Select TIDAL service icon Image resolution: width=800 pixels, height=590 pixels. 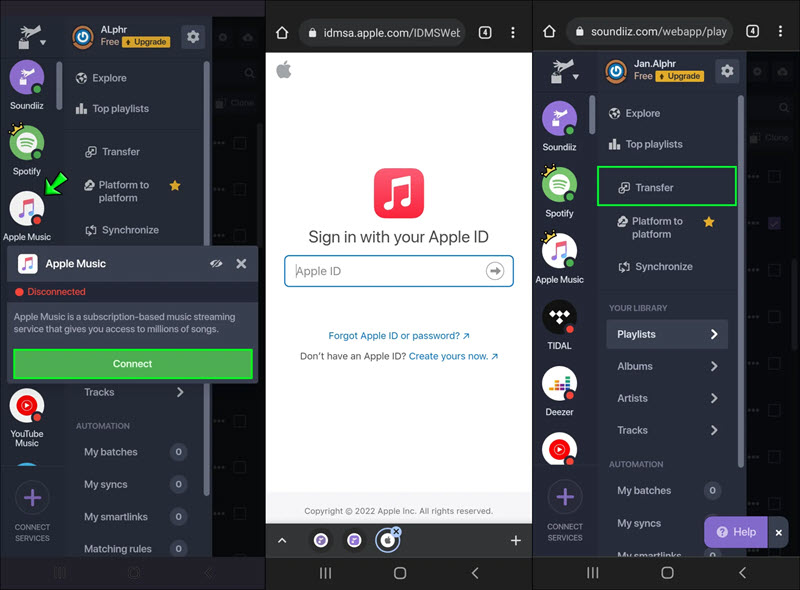[559, 318]
